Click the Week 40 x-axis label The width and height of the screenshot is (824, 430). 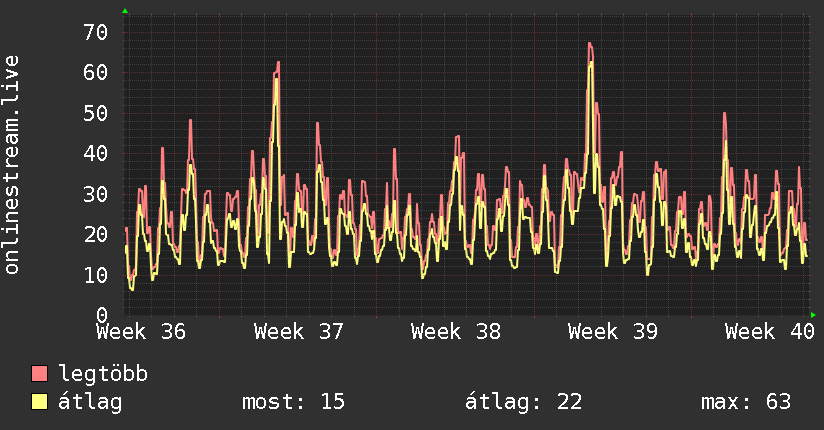pyautogui.click(x=770, y=332)
